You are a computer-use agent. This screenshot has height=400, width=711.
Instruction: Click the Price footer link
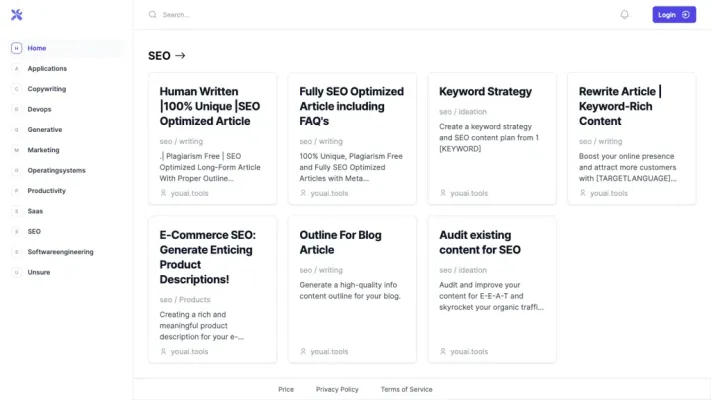click(x=286, y=389)
